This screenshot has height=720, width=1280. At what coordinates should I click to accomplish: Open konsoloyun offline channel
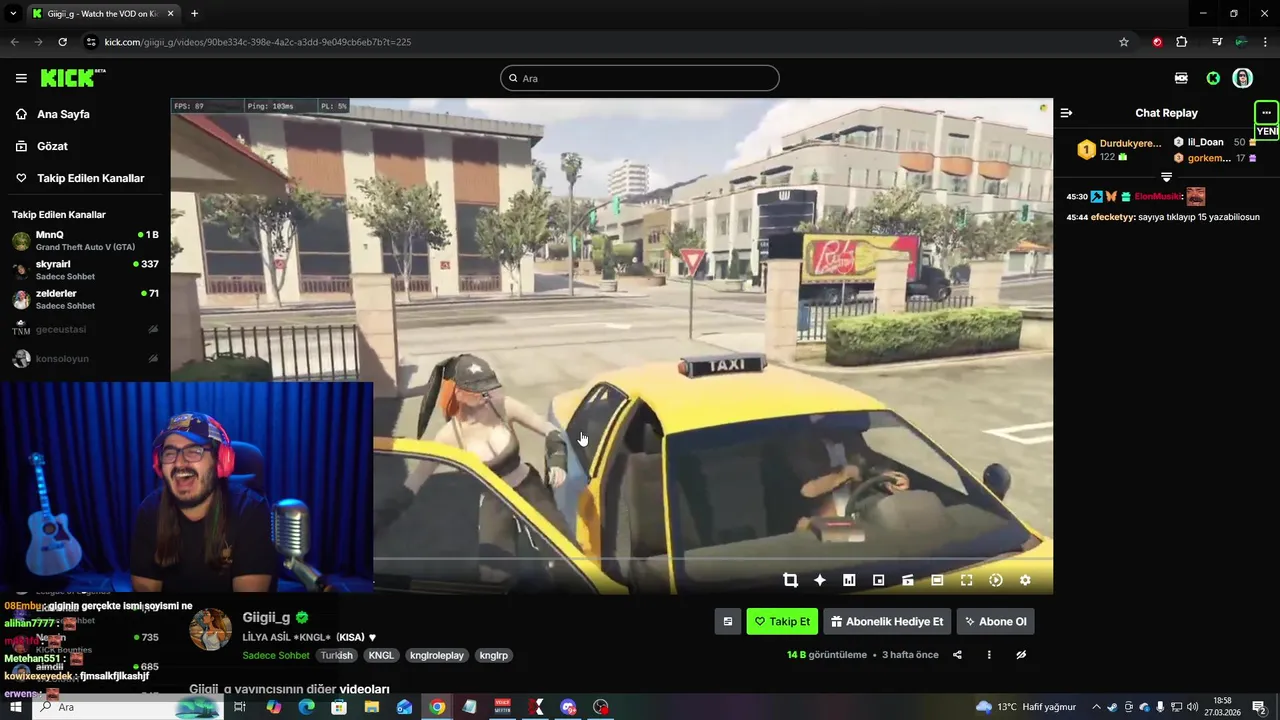click(x=85, y=358)
